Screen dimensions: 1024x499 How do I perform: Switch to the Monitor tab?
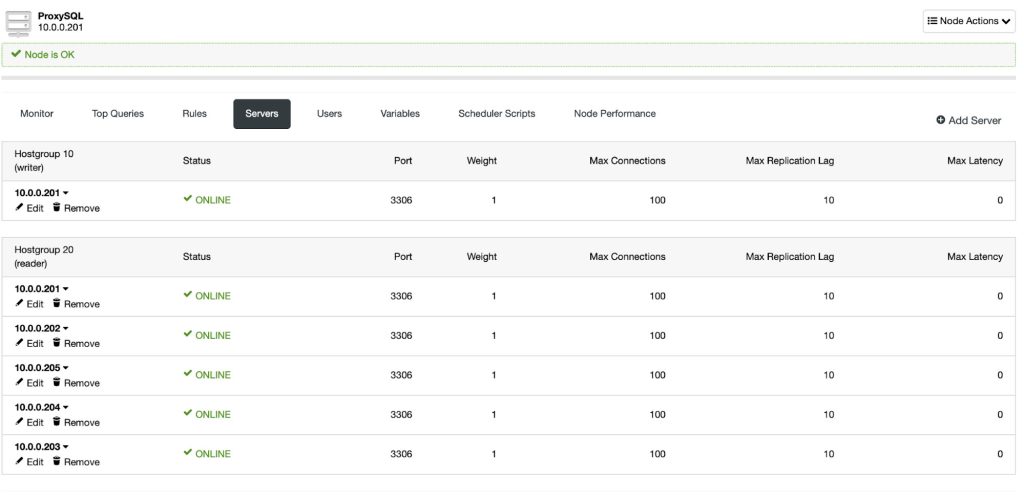click(x=37, y=114)
